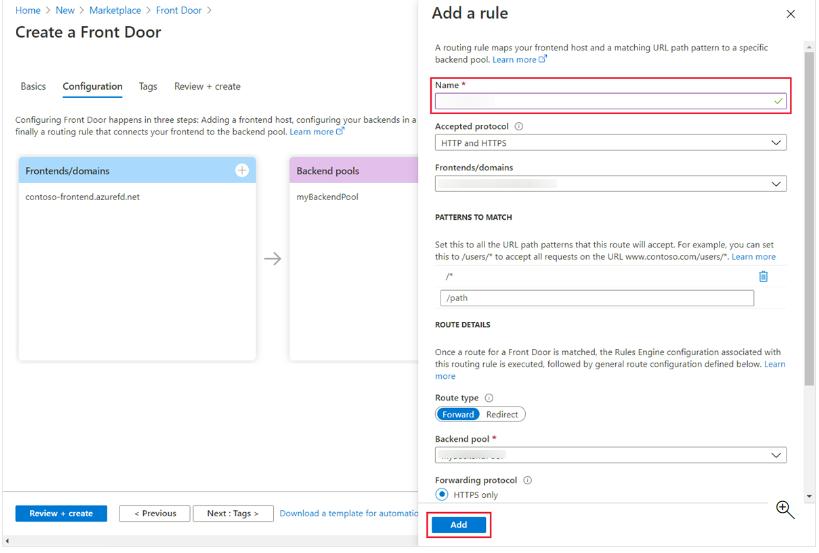Screen dimensions: 819x553
Task: Click the Forwarding protocol info icon
Action: pos(527,480)
